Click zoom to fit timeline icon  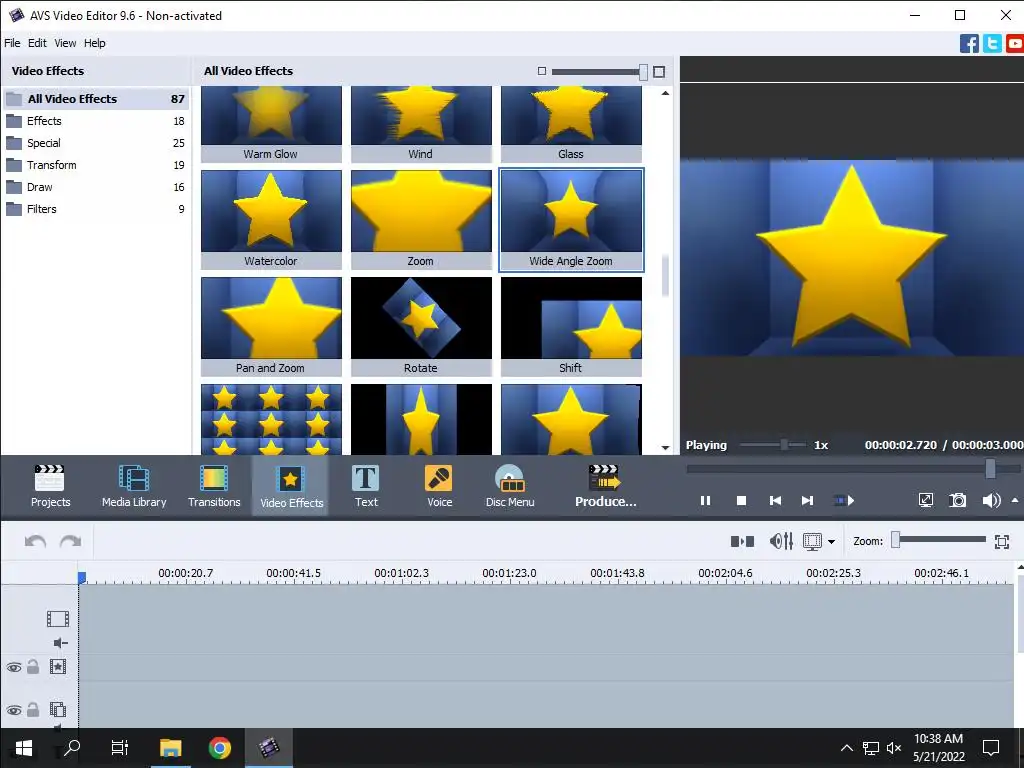(x=1002, y=541)
